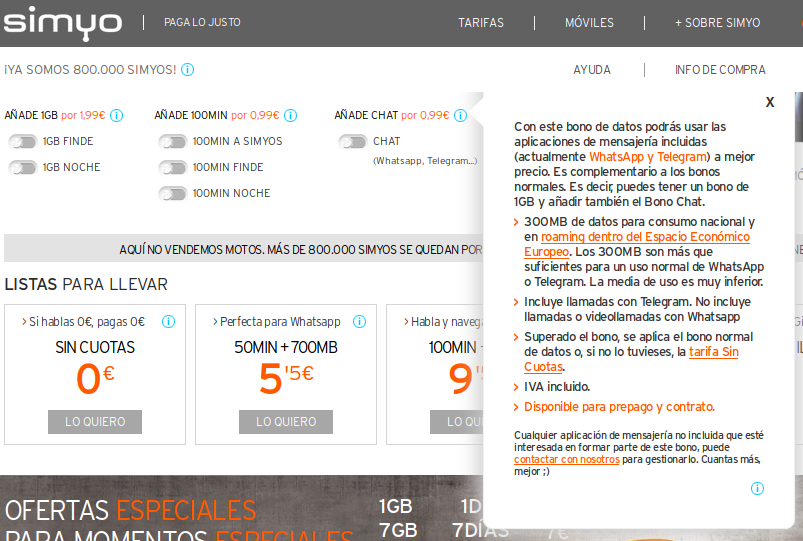This screenshot has width=803, height=541.
Task: Toggle 100MIN FINDE switch
Action: click(x=173, y=168)
